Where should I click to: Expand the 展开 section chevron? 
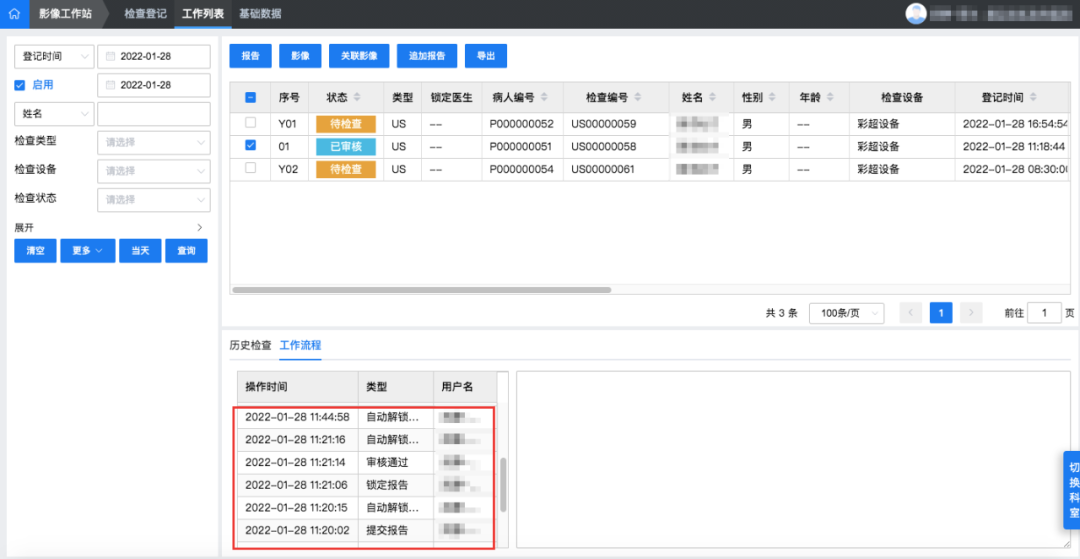coord(200,227)
